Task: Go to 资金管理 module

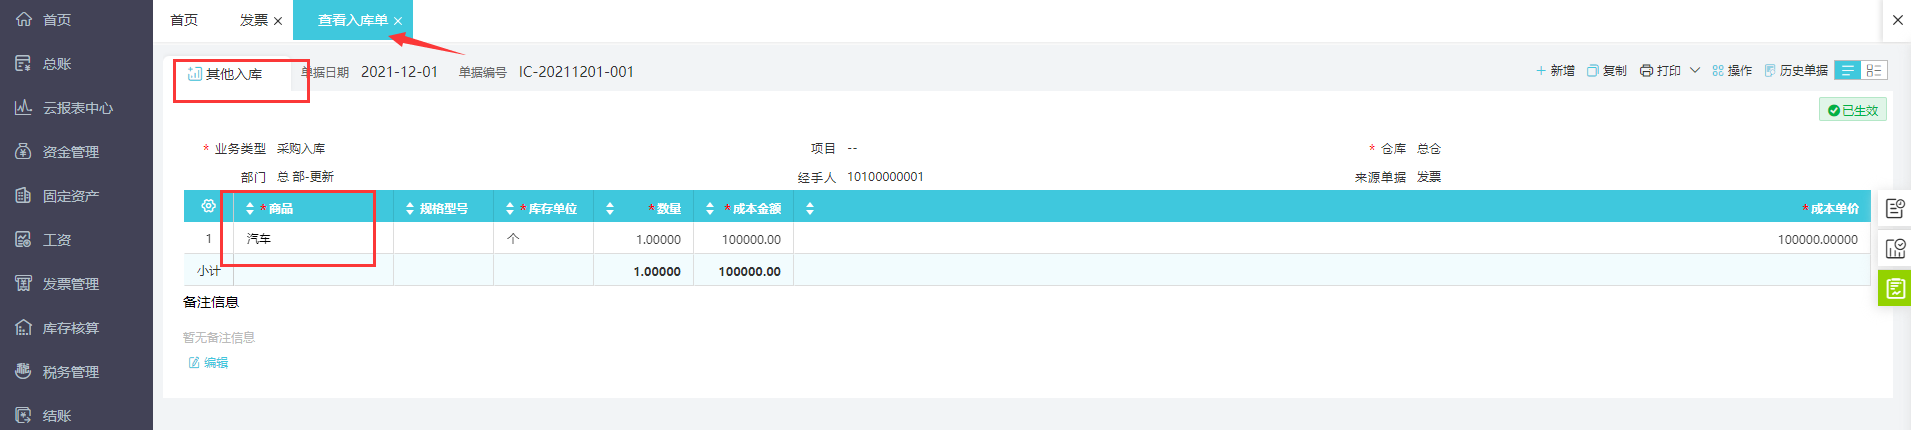Action: (x=70, y=152)
